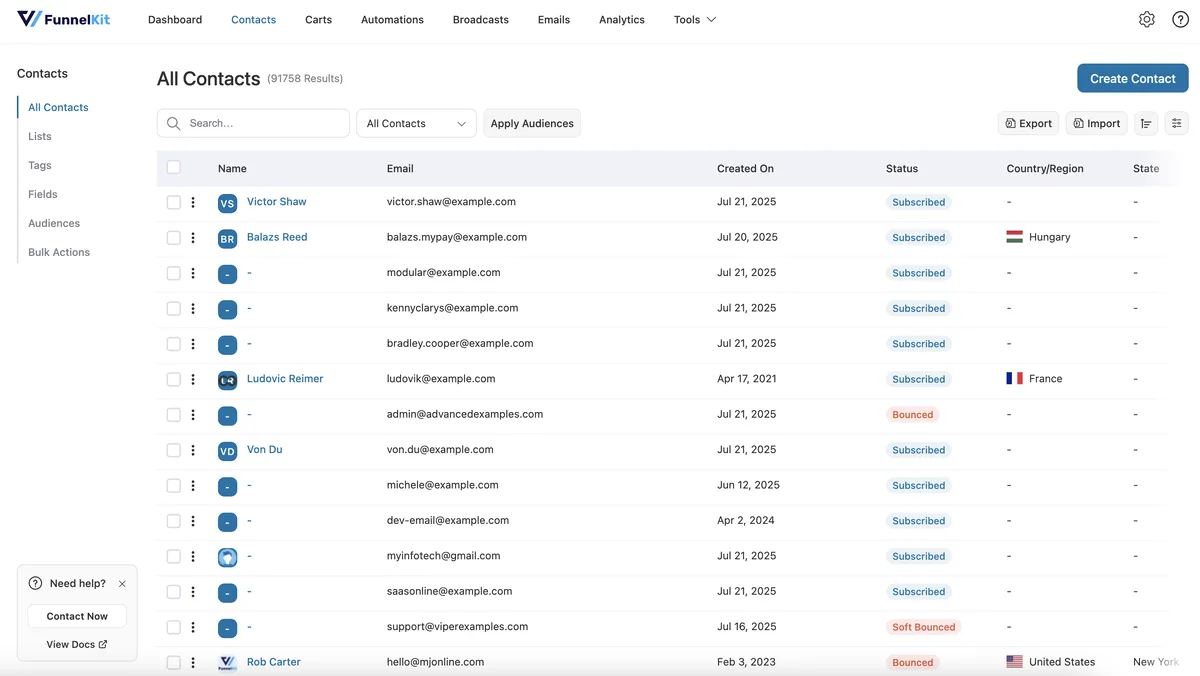Select the Victor Shaw row checkbox

(174, 202)
